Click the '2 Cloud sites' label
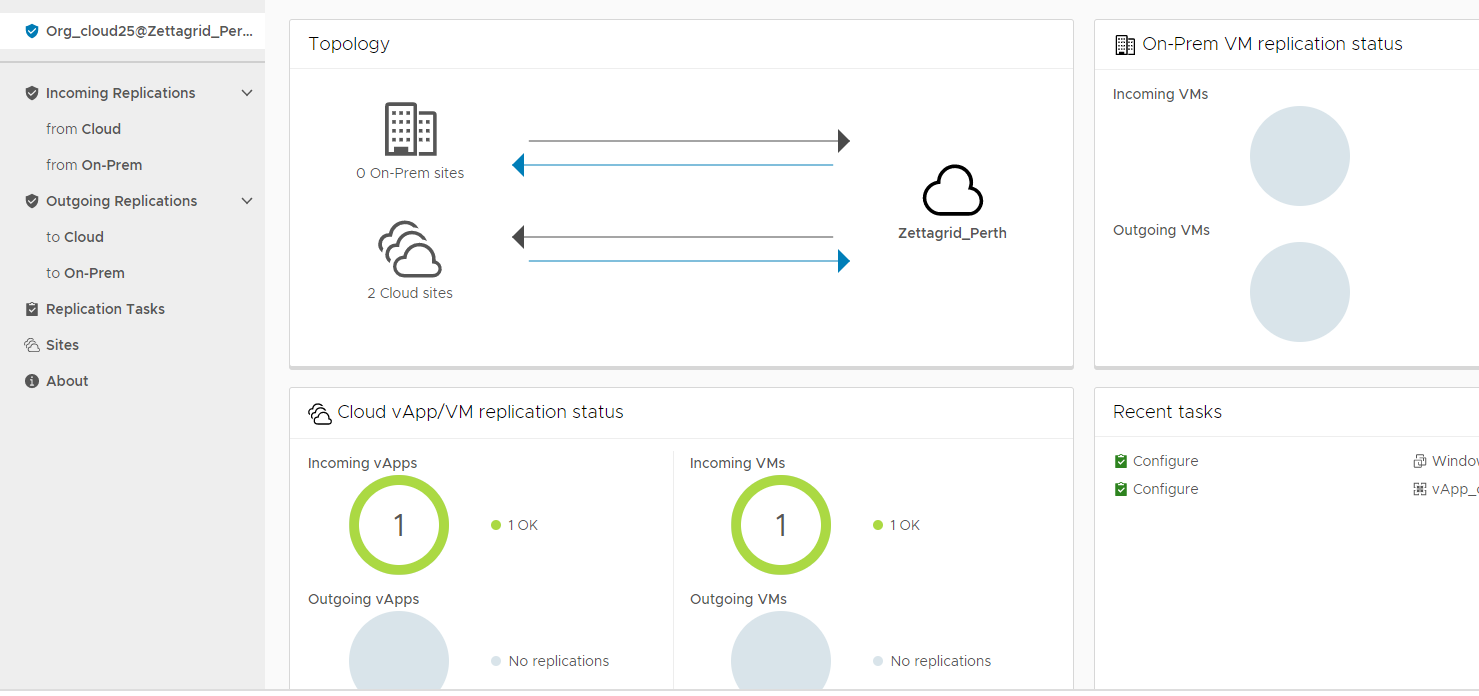1479x696 pixels. (410, 293)
